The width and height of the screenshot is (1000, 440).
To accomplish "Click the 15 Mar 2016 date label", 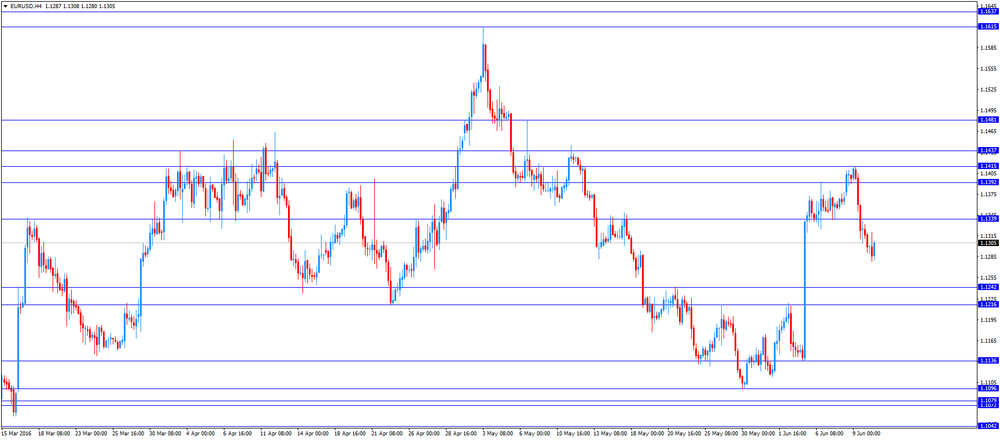I will point(14,433).
